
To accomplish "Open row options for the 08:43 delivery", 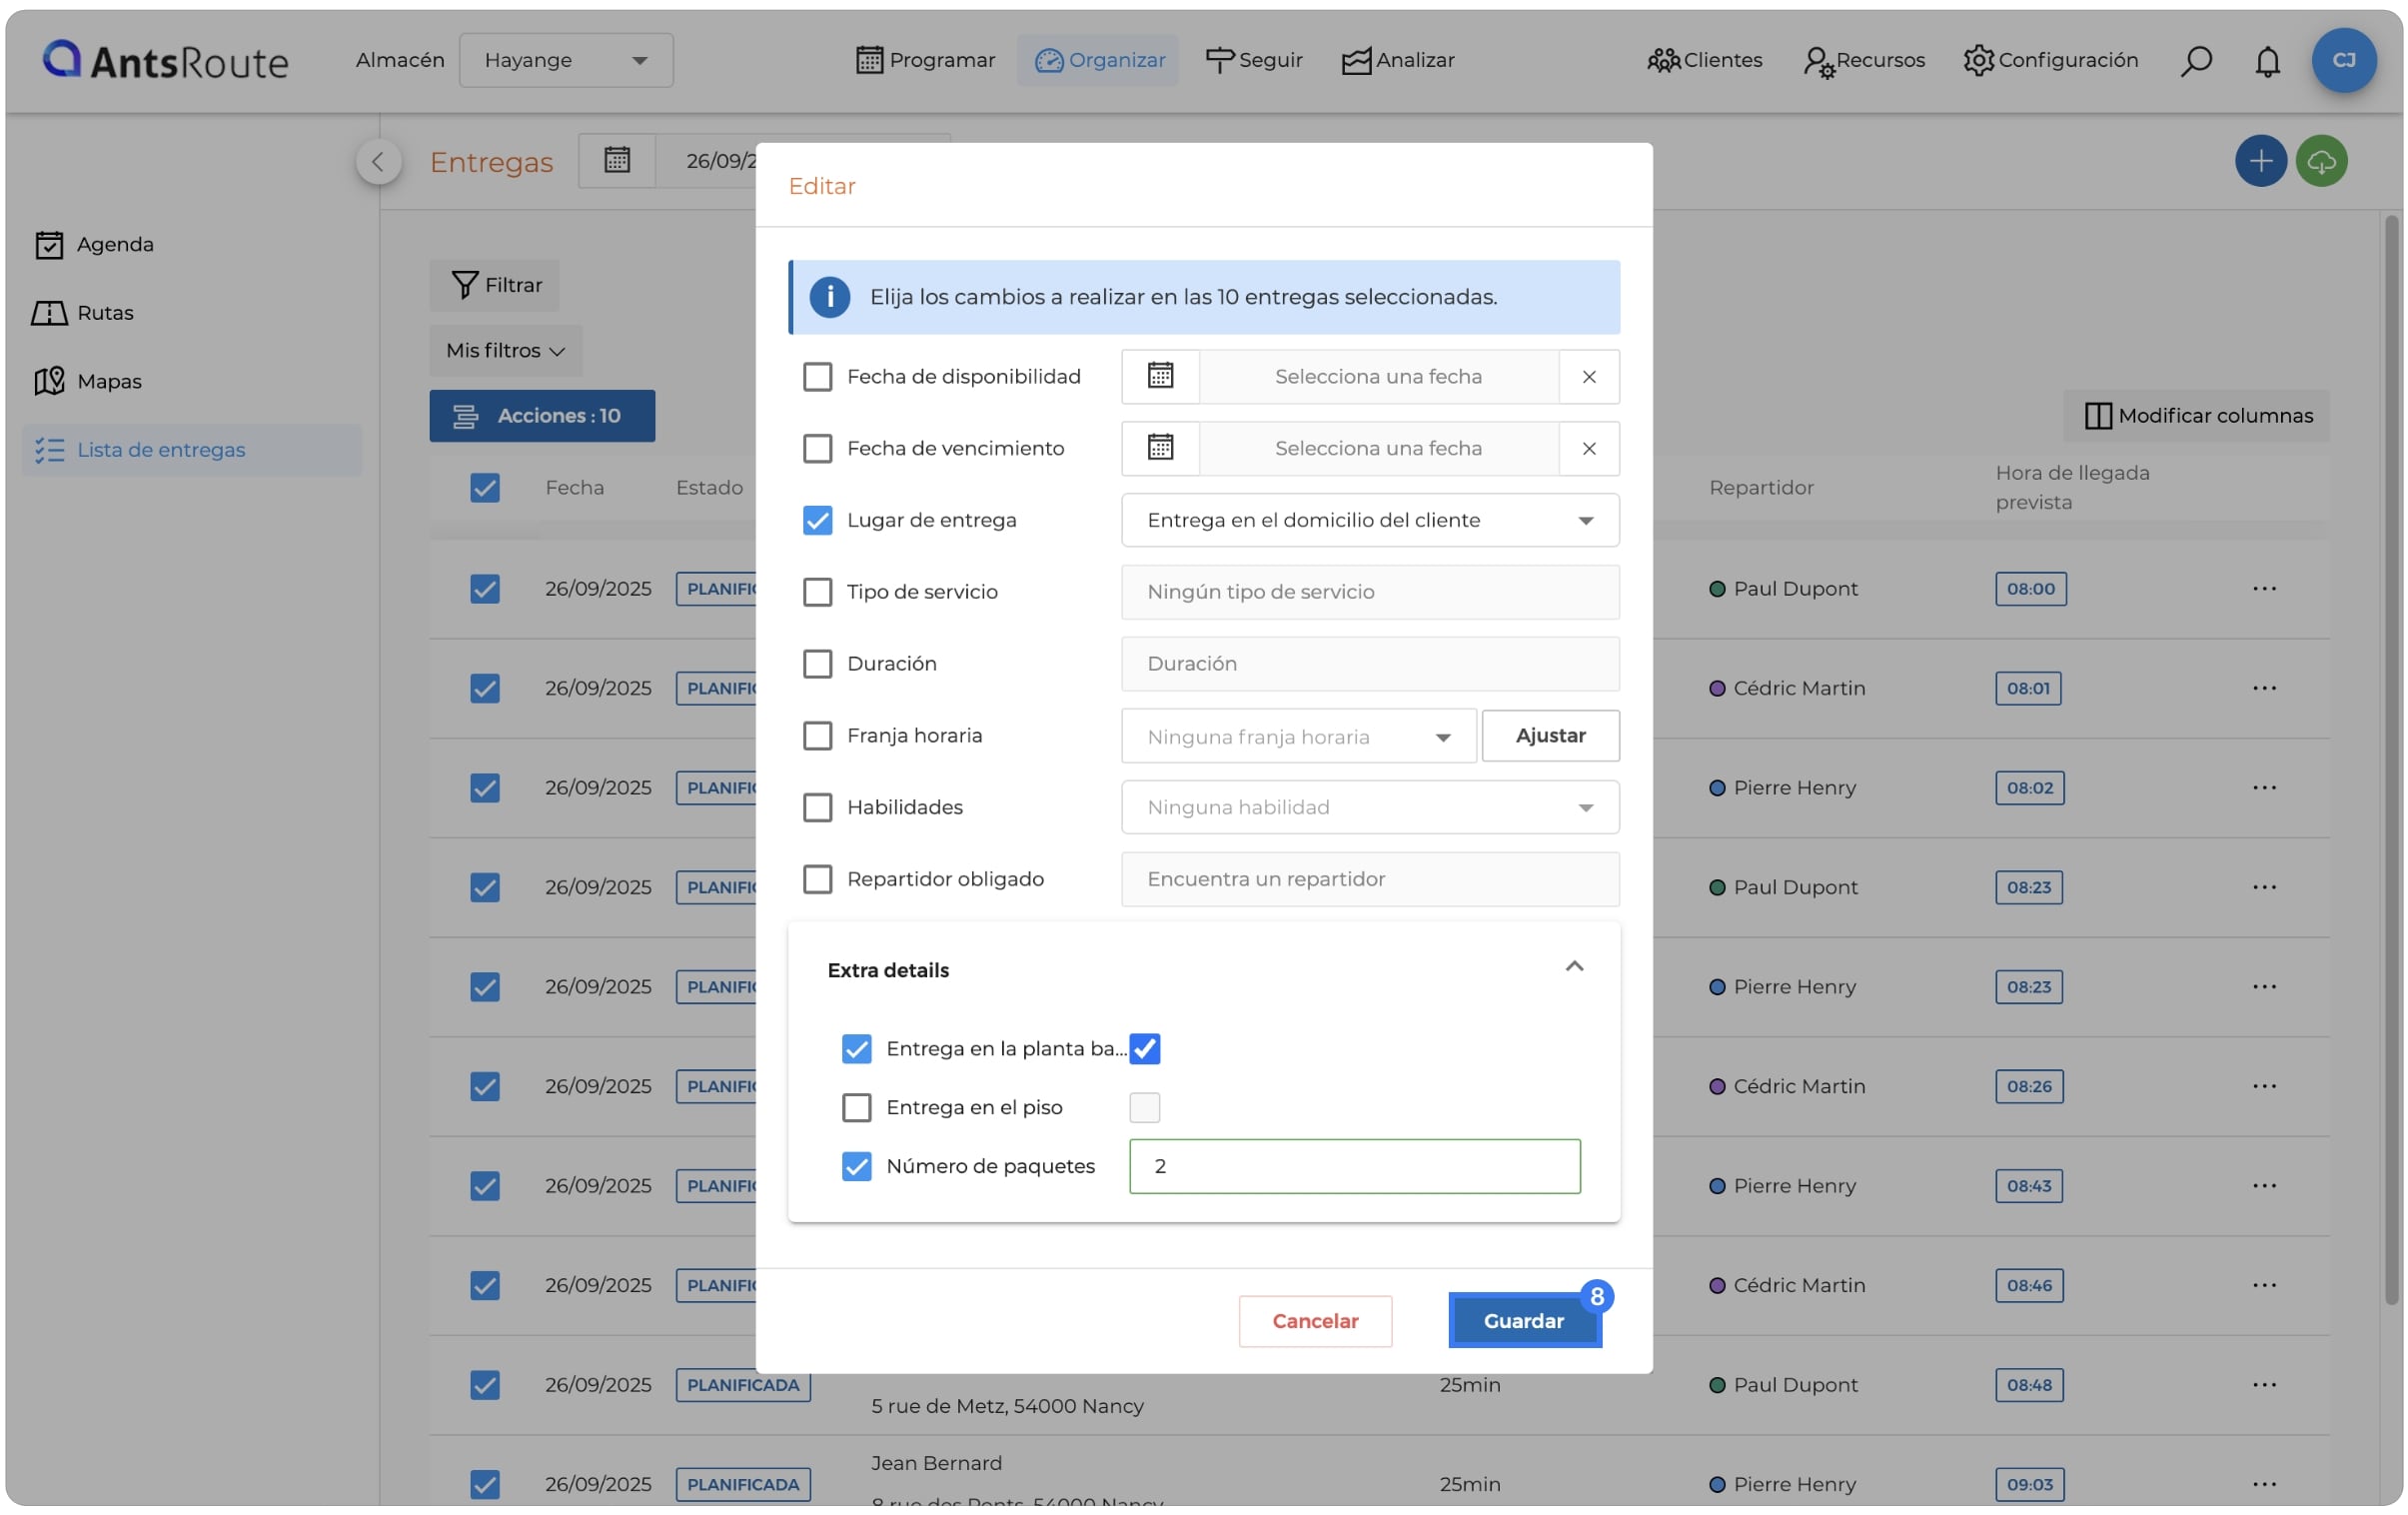I will coord(2264,1185).
